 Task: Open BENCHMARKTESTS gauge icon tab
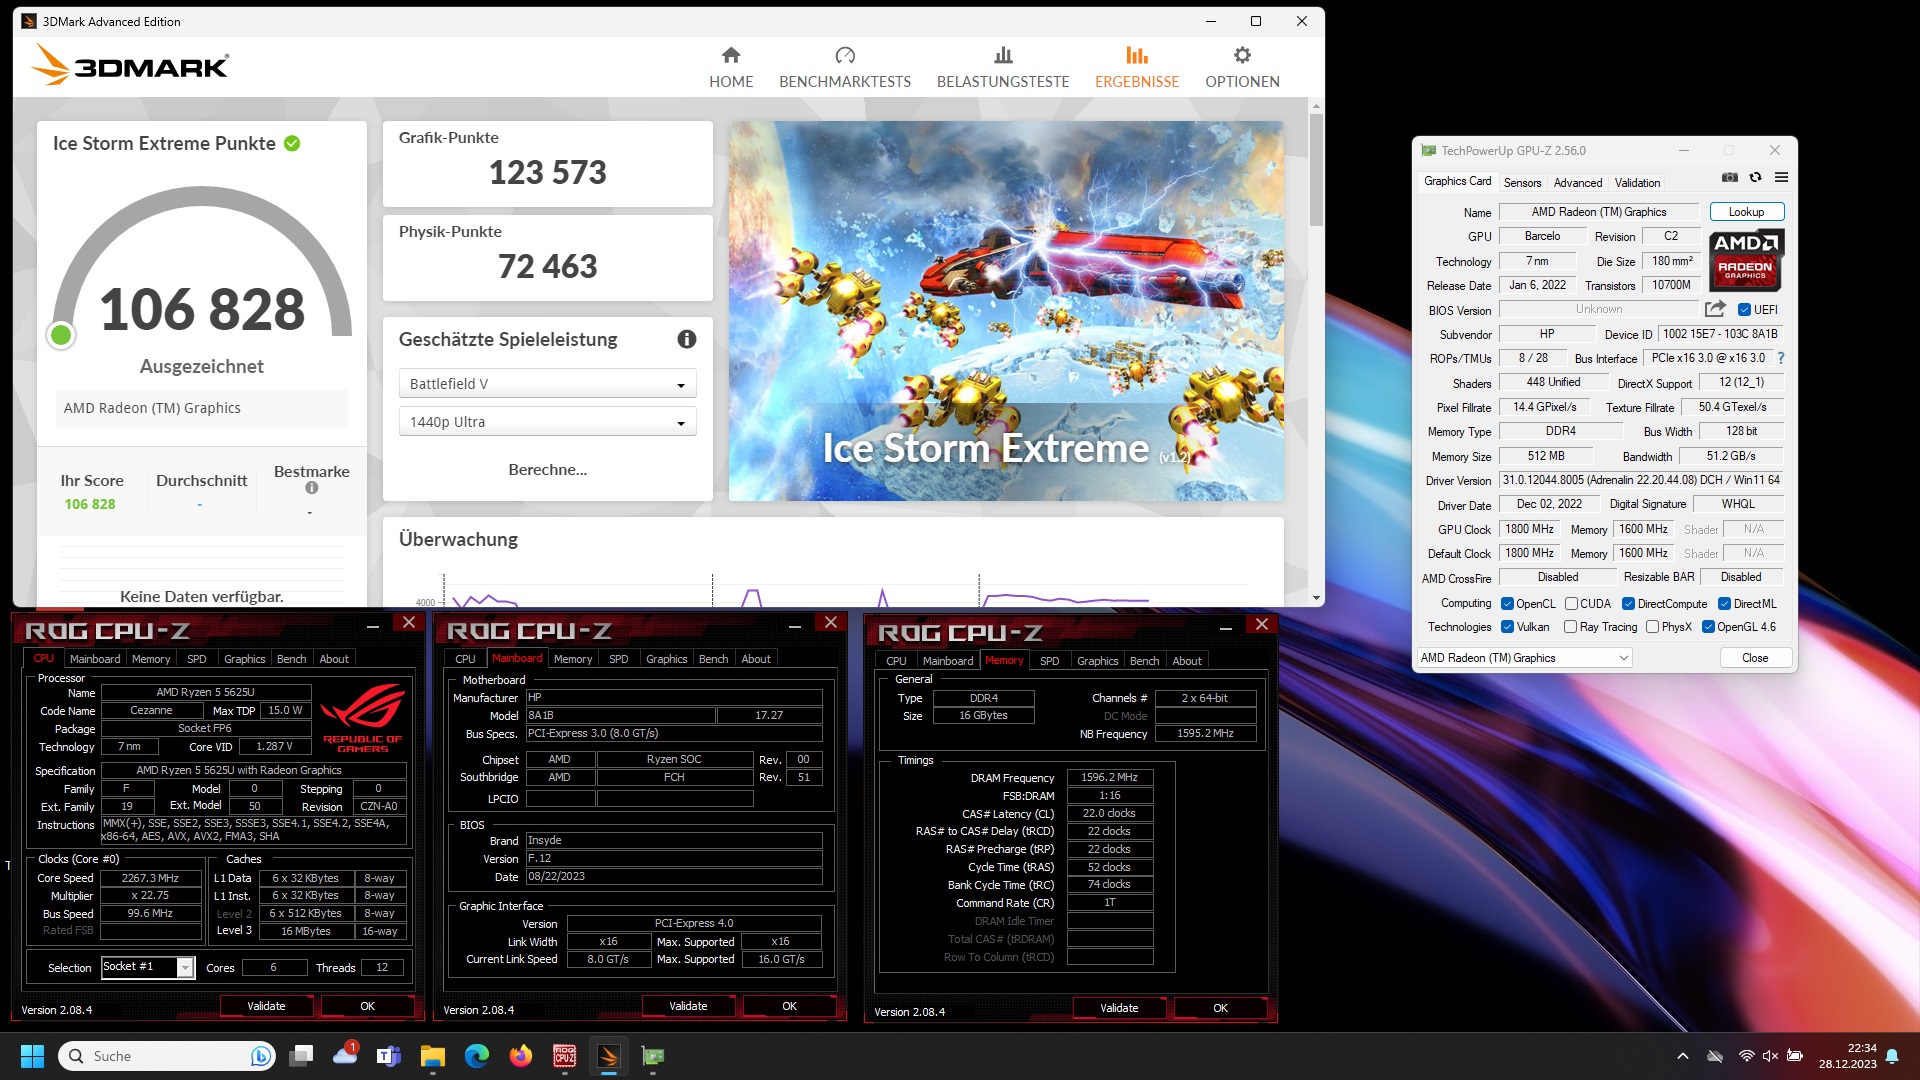[x=845, y=67]
